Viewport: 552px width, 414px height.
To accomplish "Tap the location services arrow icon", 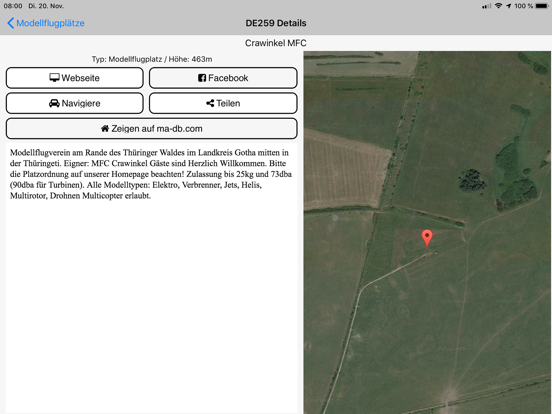I will click(x=509, y=6).
